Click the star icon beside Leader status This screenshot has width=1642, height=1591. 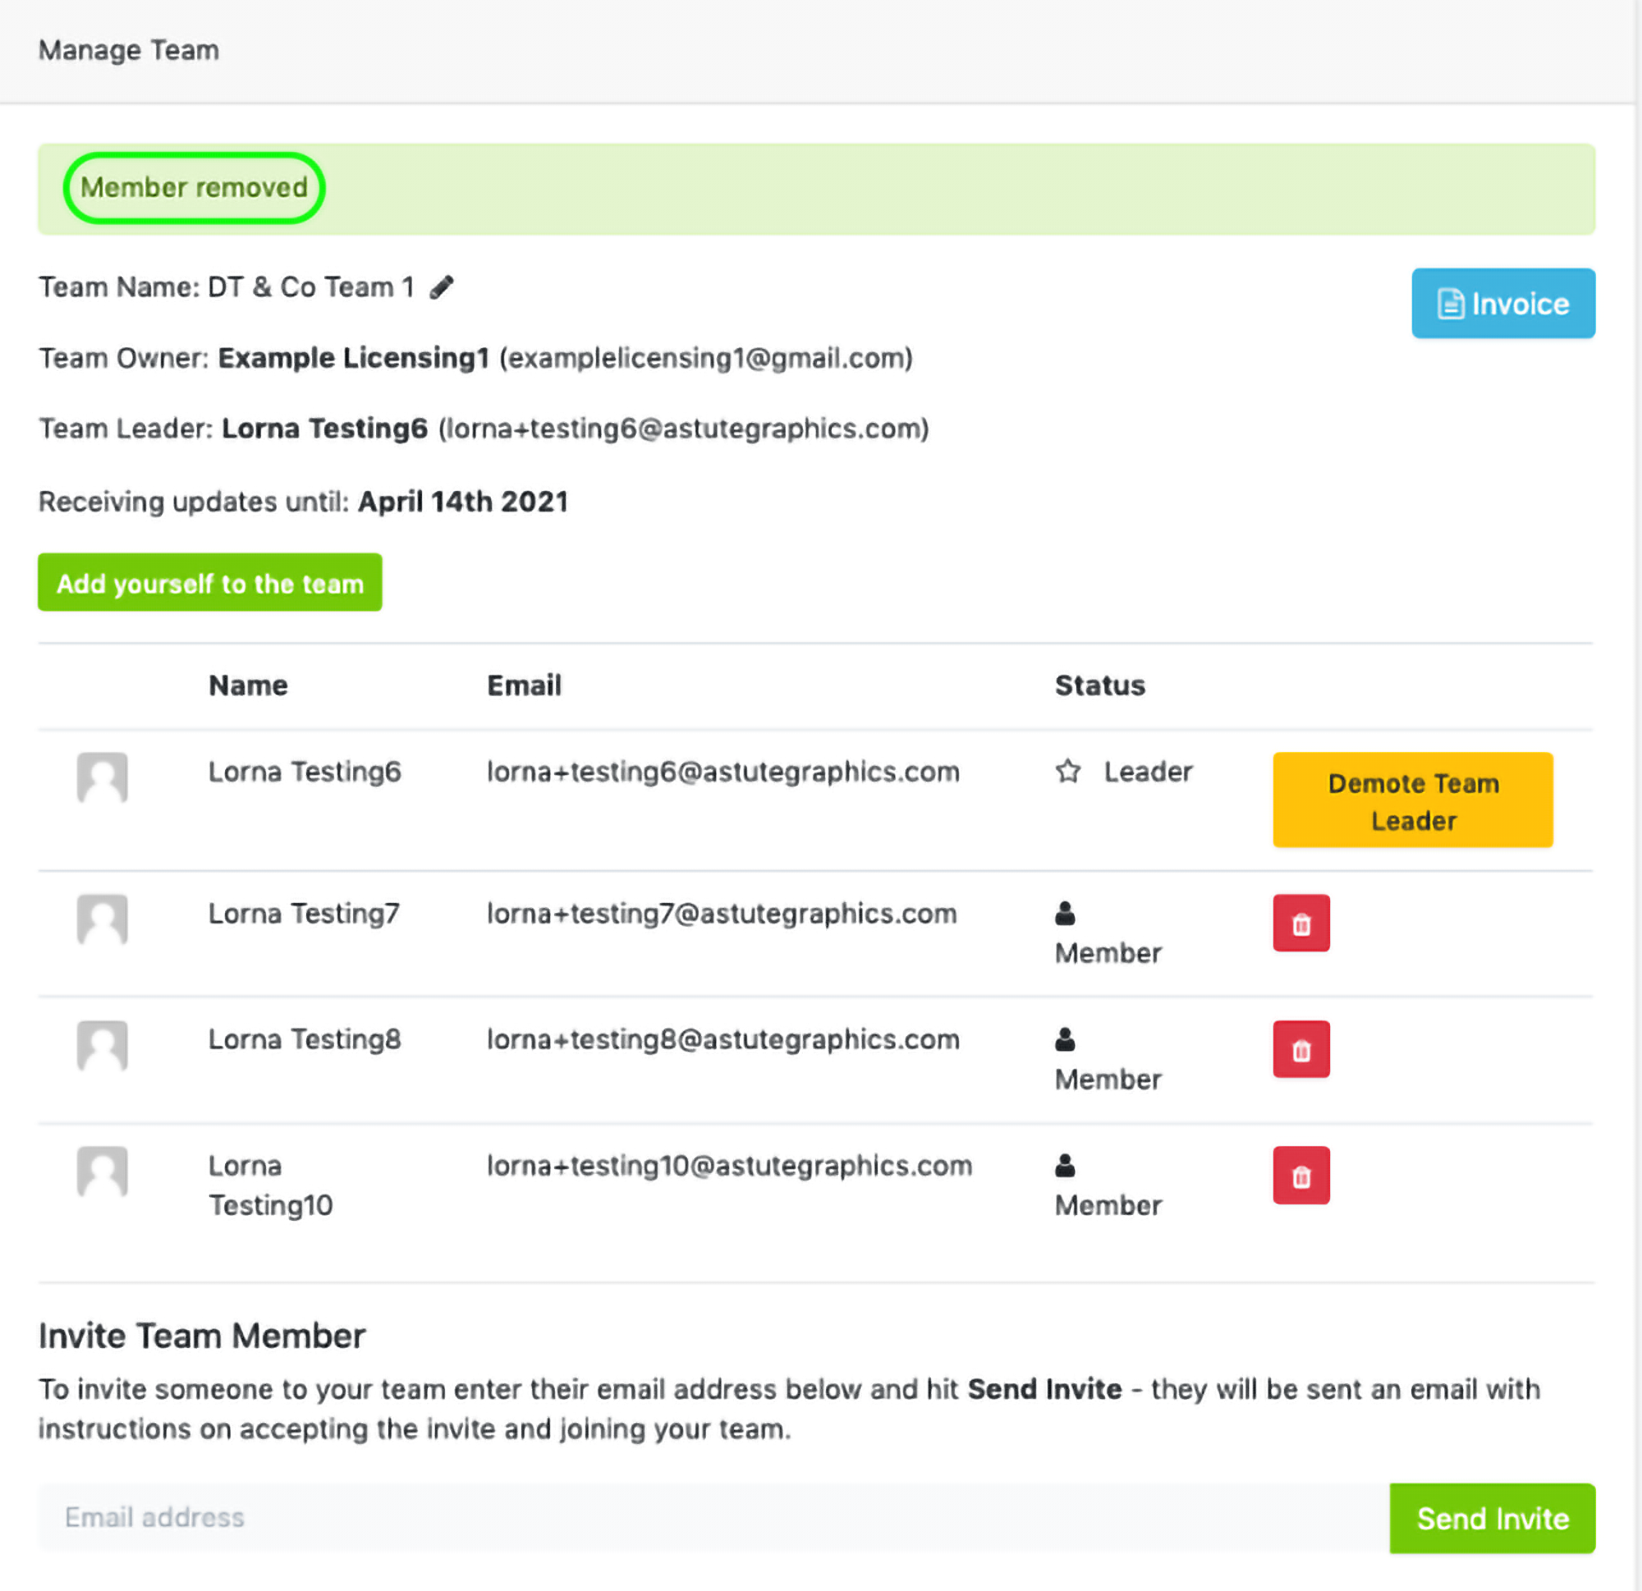1068,772
